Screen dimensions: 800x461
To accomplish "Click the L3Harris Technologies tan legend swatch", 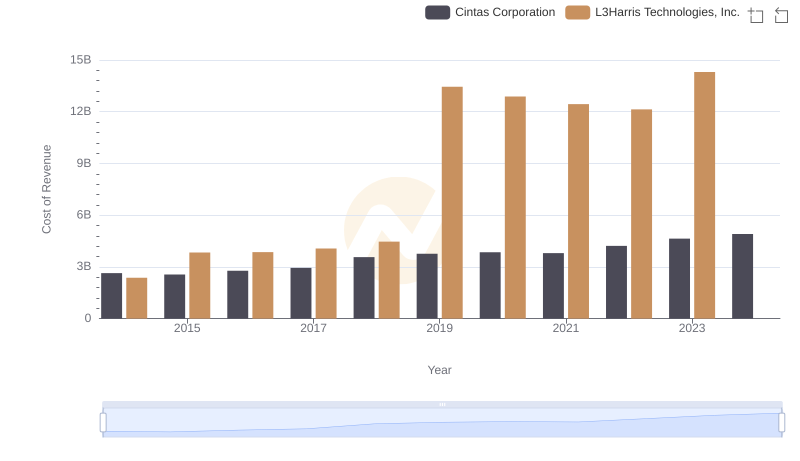I will click(x=577, y=12).
